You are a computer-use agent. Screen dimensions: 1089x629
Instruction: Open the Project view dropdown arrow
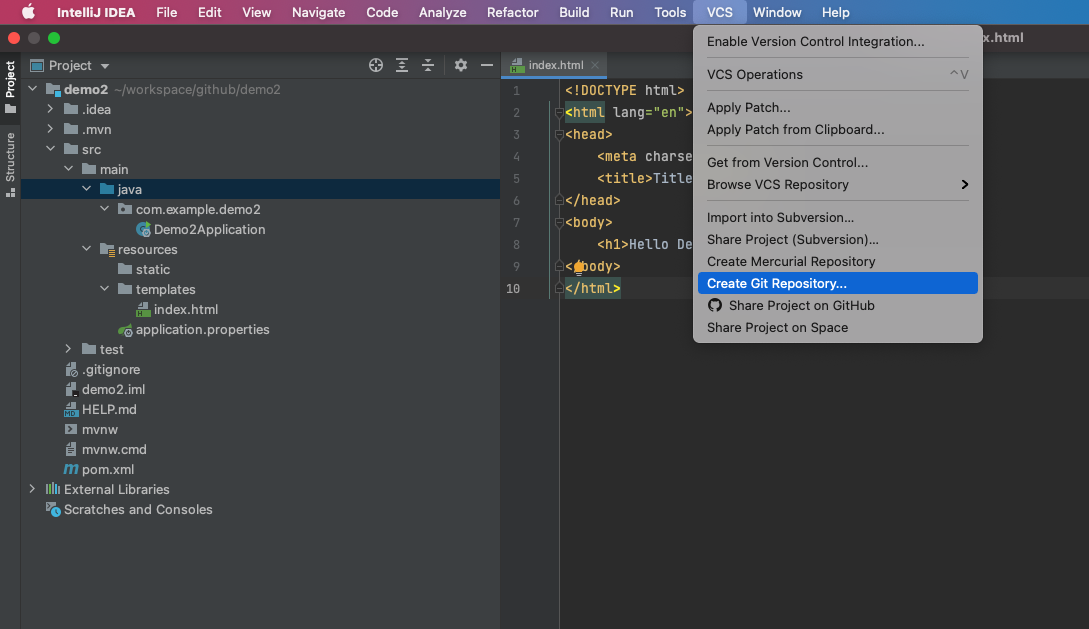coord(105,66)
